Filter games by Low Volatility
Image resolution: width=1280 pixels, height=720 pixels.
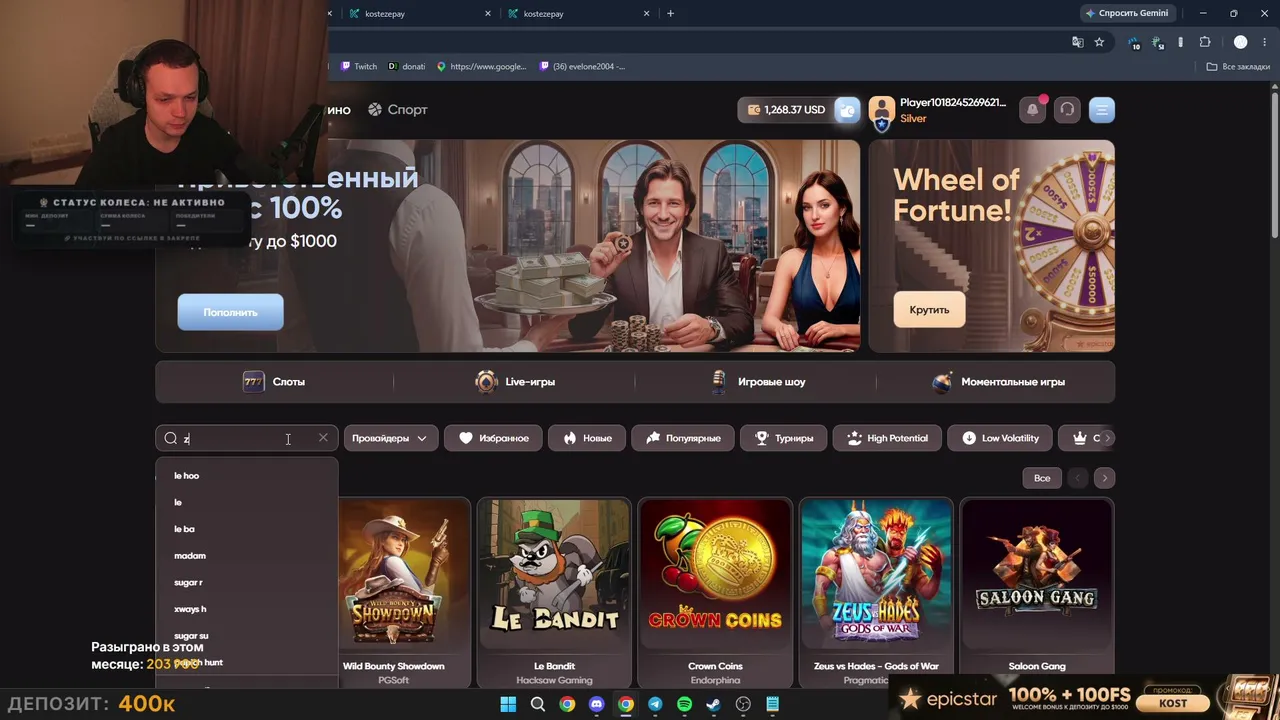pos(1000,438)
